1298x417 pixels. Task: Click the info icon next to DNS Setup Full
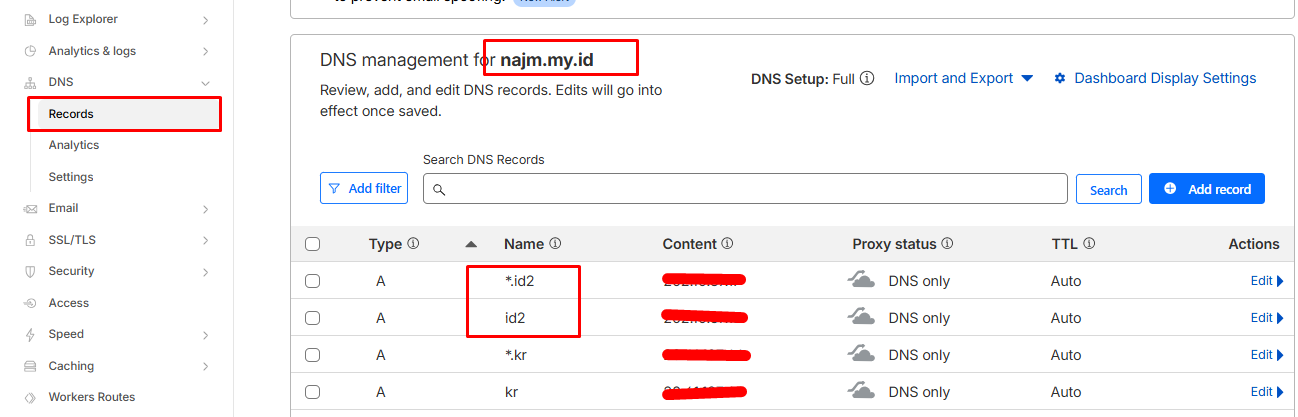pos(867,78)
